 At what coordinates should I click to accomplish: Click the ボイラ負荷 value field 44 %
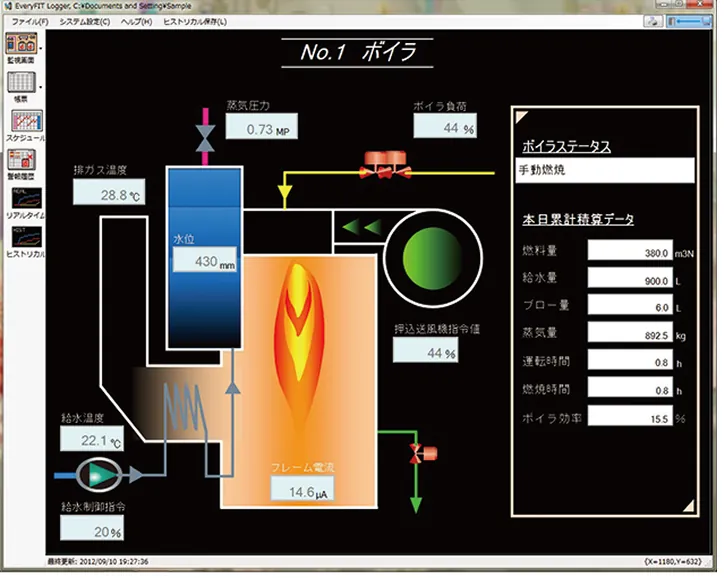445,126
